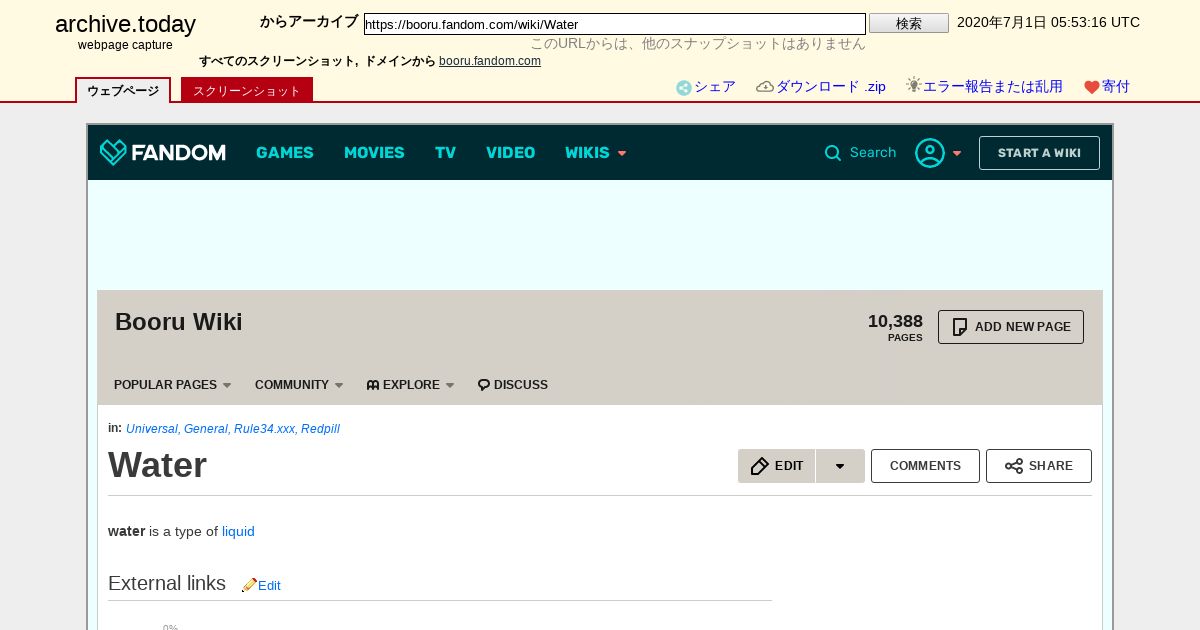The width and height of the screenshot is (1200, 630).
Task: Click the donate heart icon
Action: click(x=1092, y=88)
